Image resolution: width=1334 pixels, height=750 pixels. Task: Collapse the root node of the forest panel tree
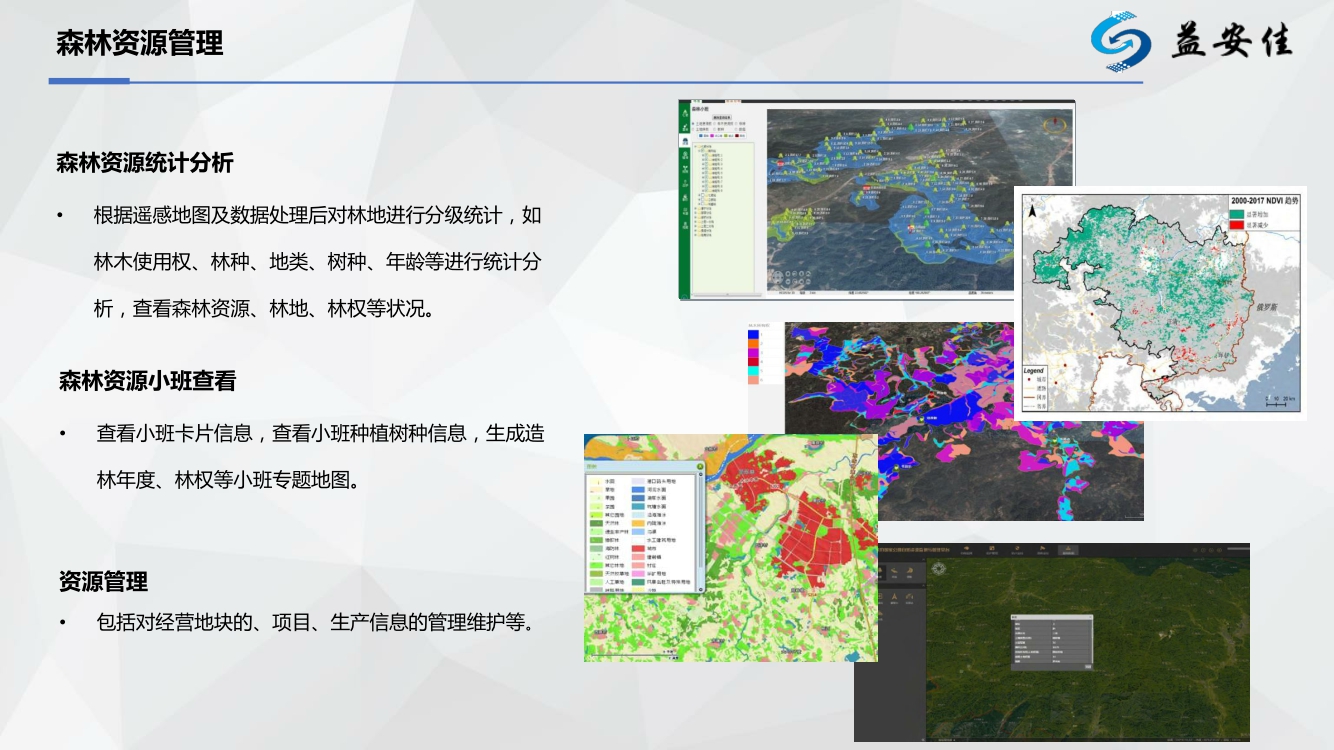695,146
